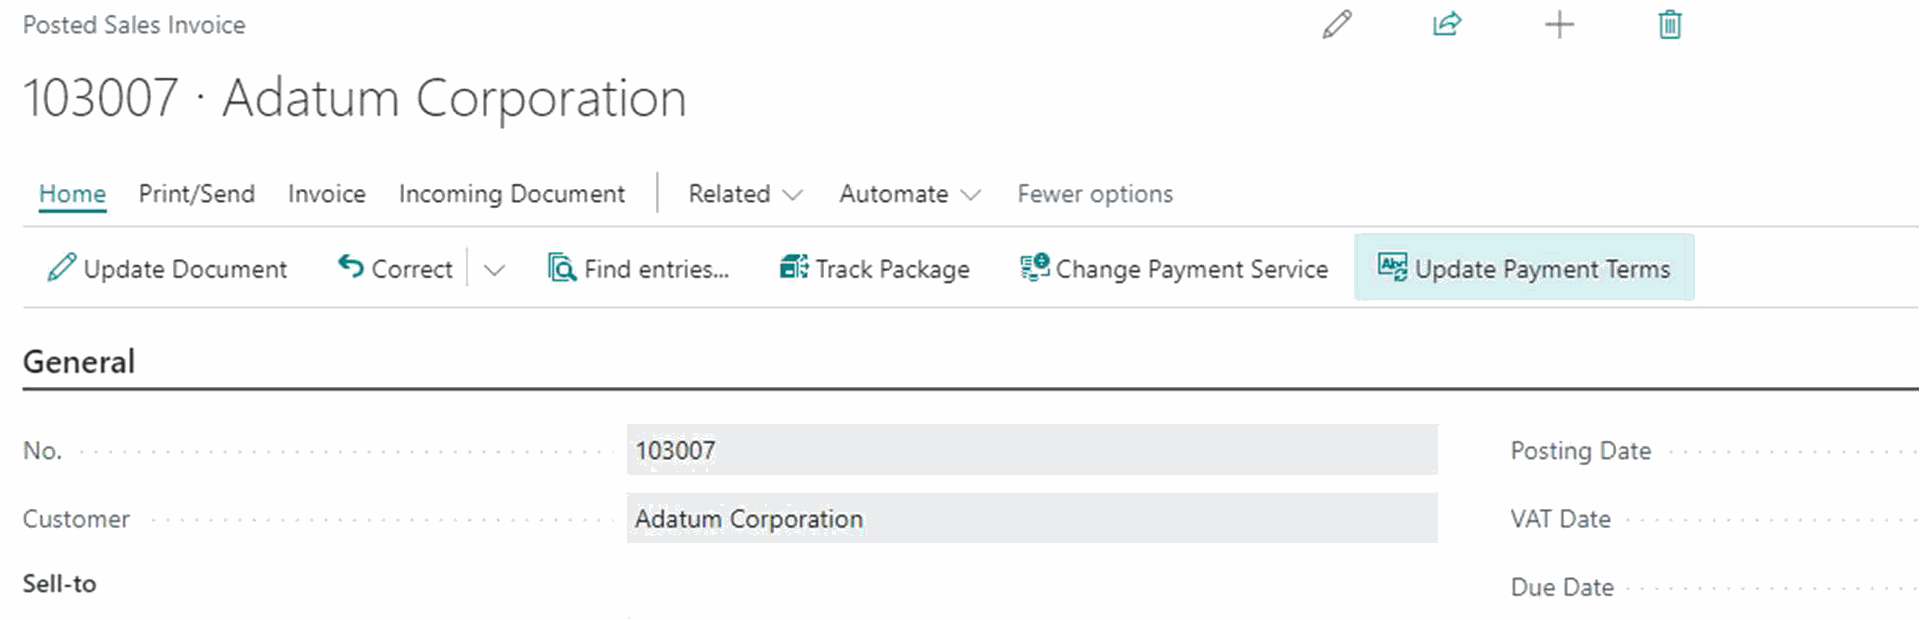1920x620 pixels.
Task: Click the trash delete icon
Action: 1670,24
